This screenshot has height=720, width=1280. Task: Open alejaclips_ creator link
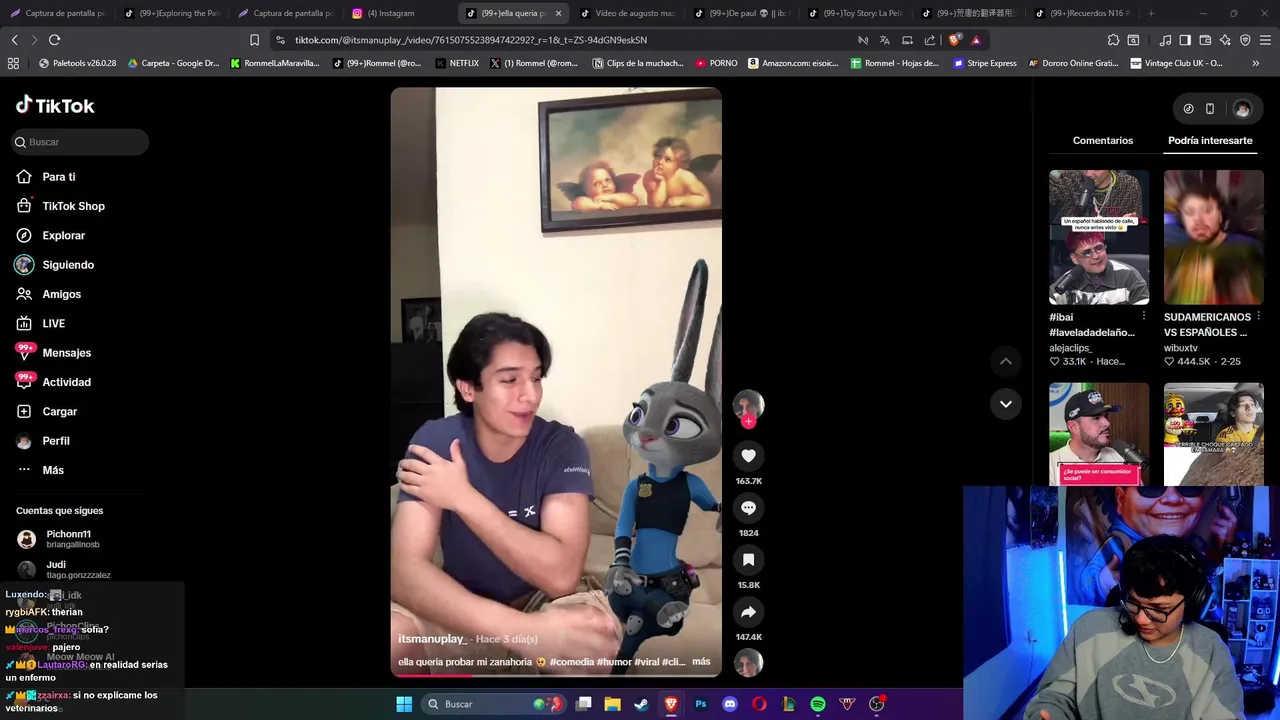click(1070, 348)
